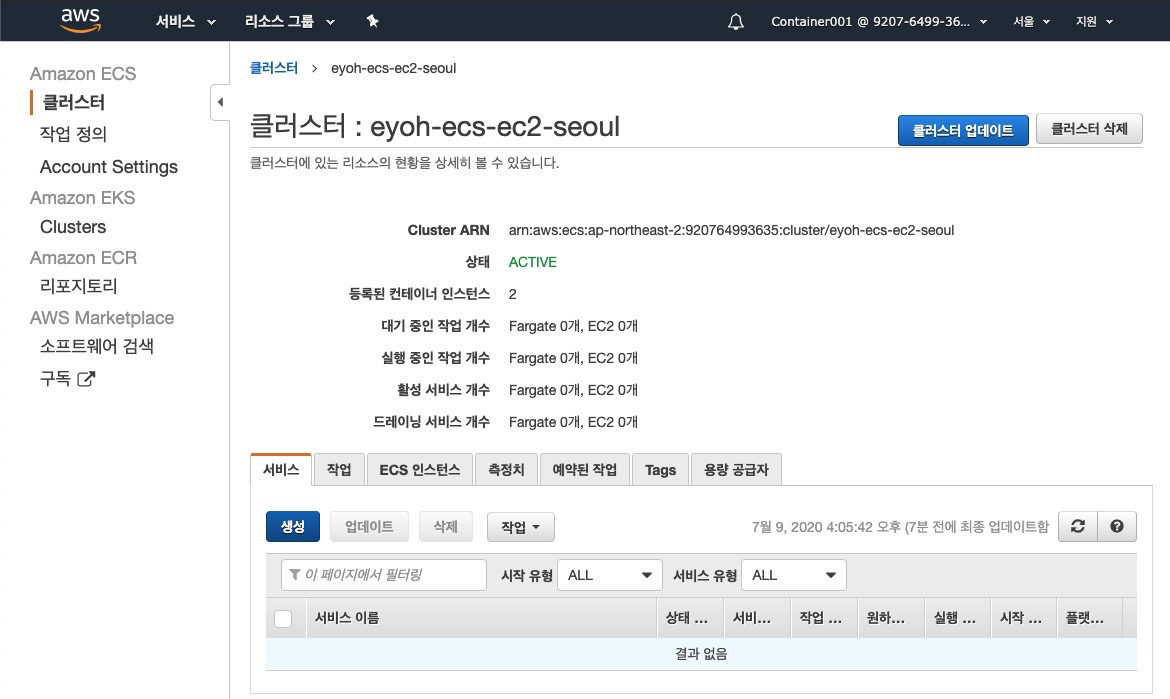
Task: Open the pin shortcut star icon
Action: tap(372, 21)
